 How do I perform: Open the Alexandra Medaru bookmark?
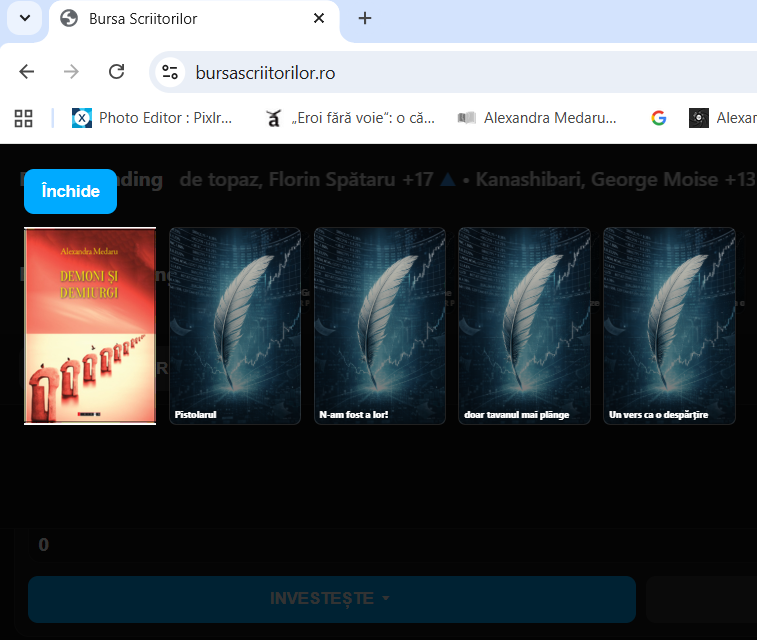pos(537,118)
